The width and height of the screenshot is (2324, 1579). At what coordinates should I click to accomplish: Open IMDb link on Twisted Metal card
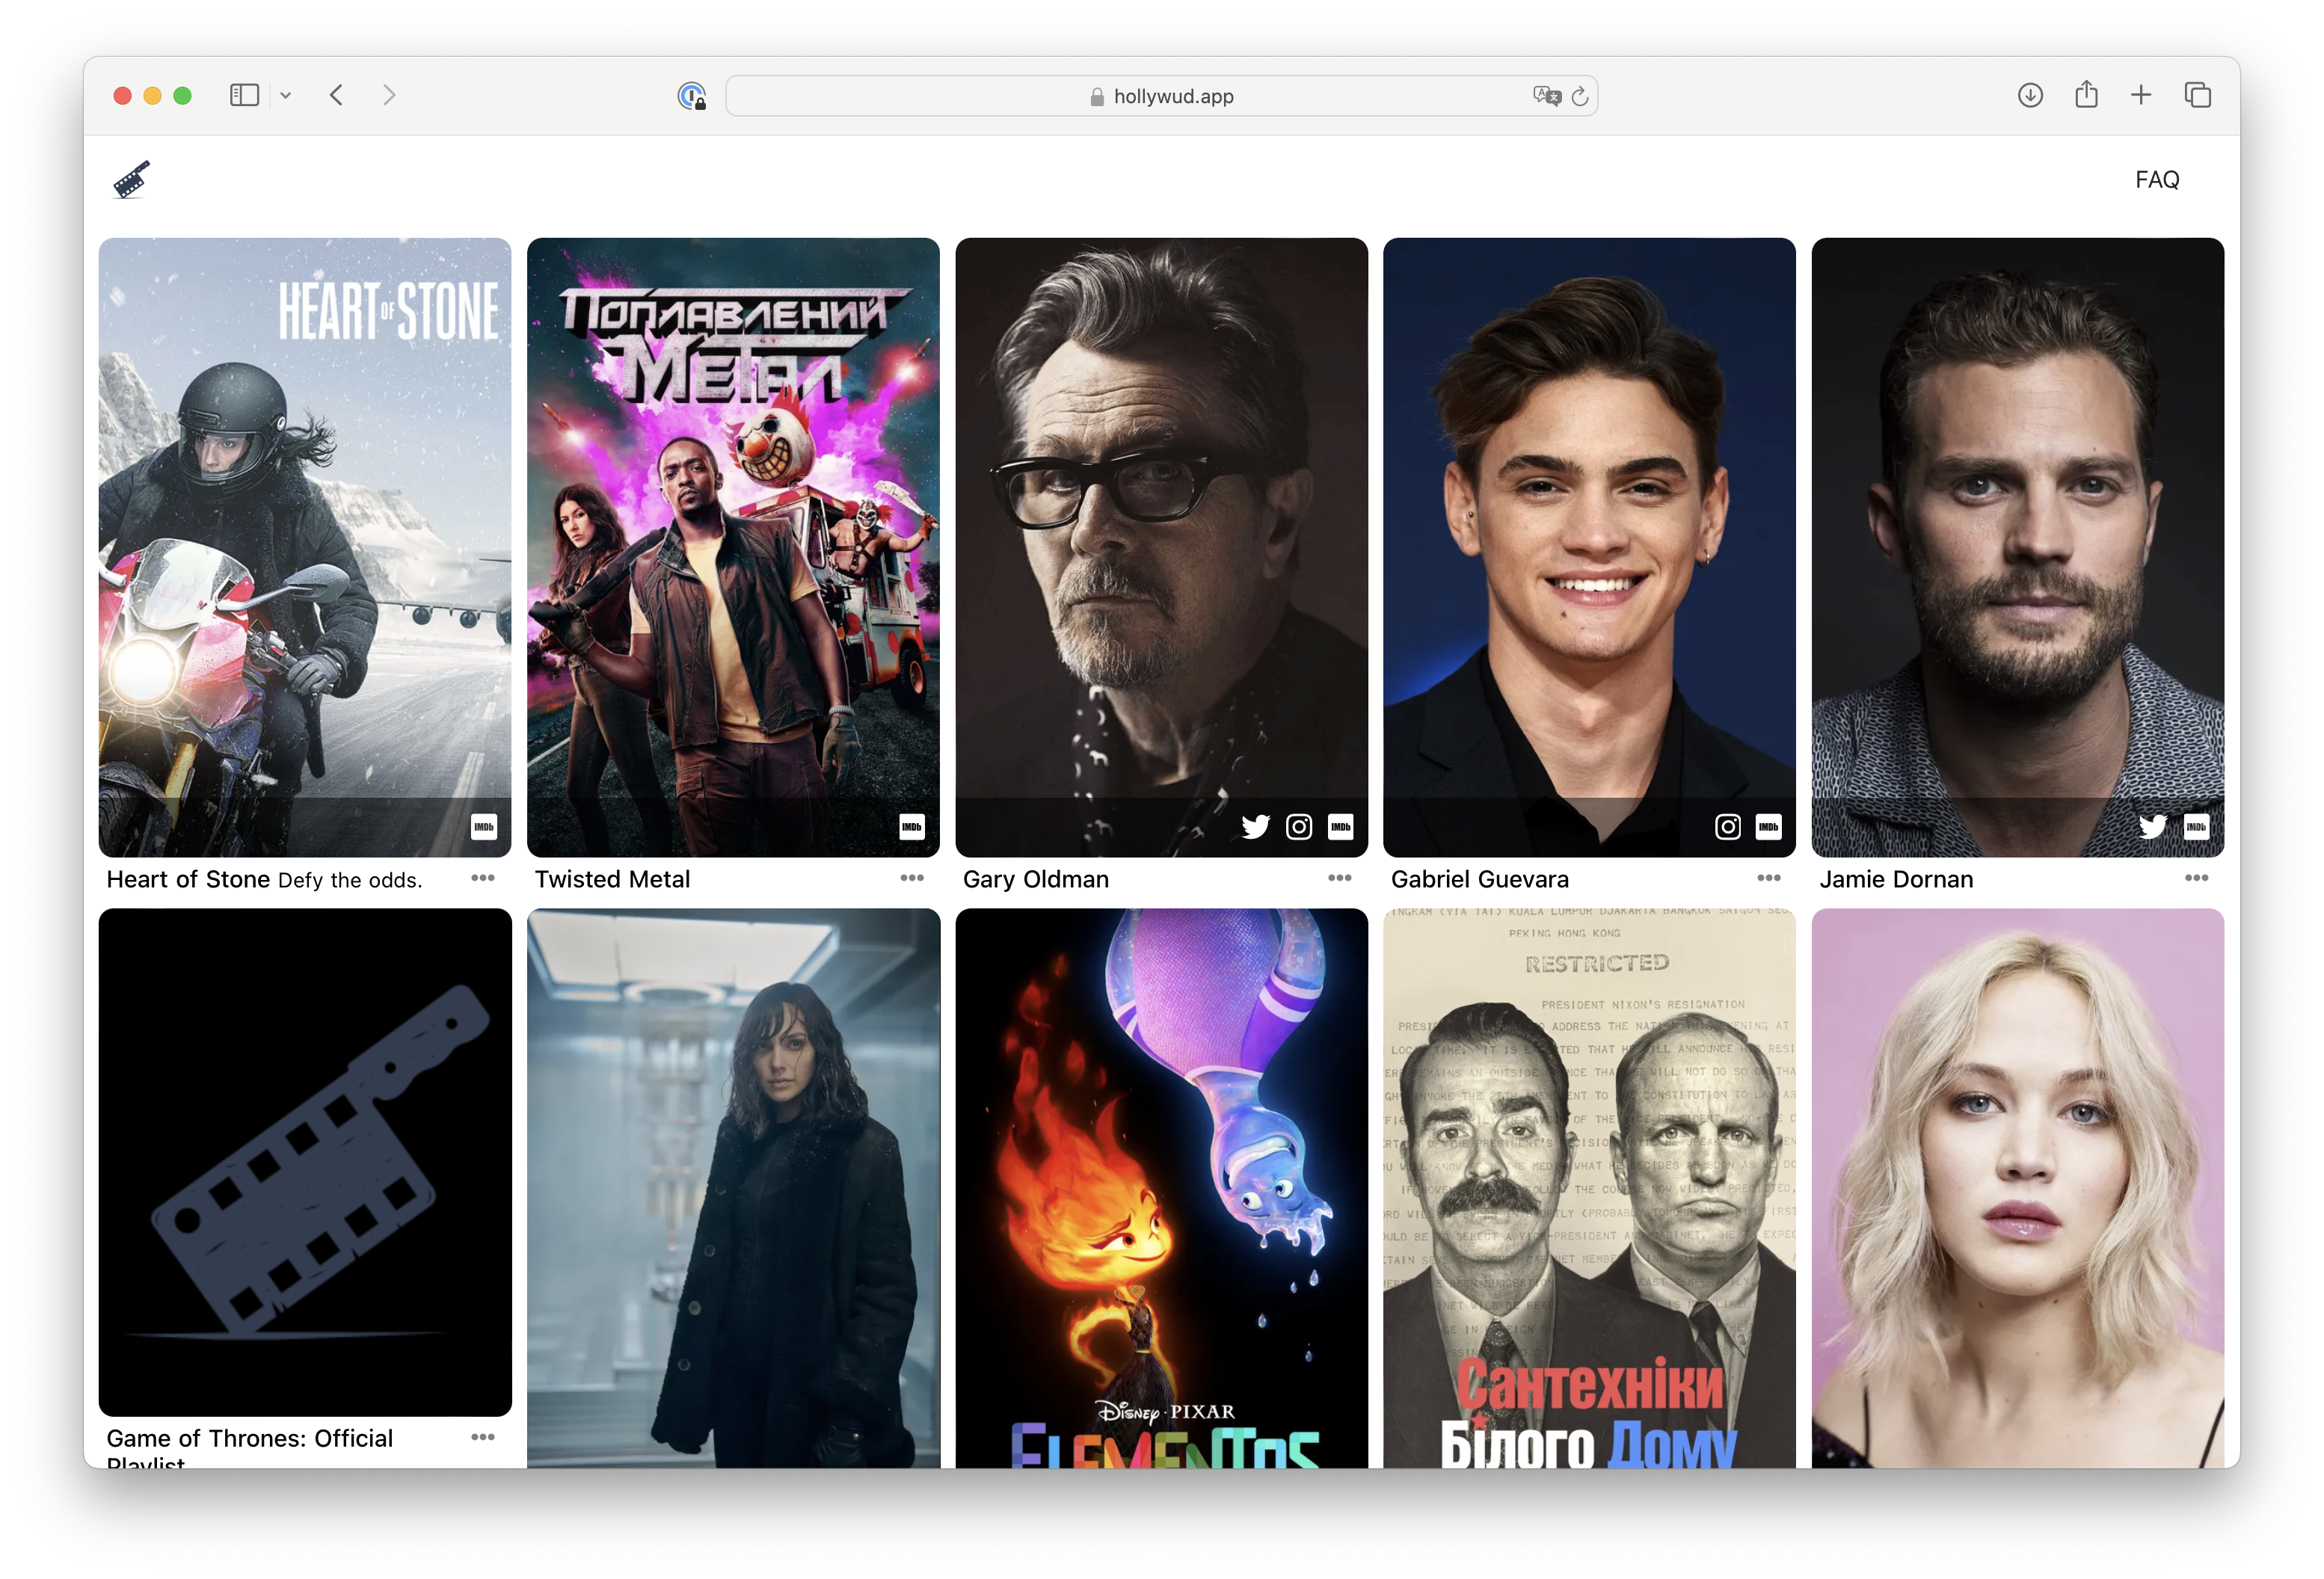click(912, 827)
